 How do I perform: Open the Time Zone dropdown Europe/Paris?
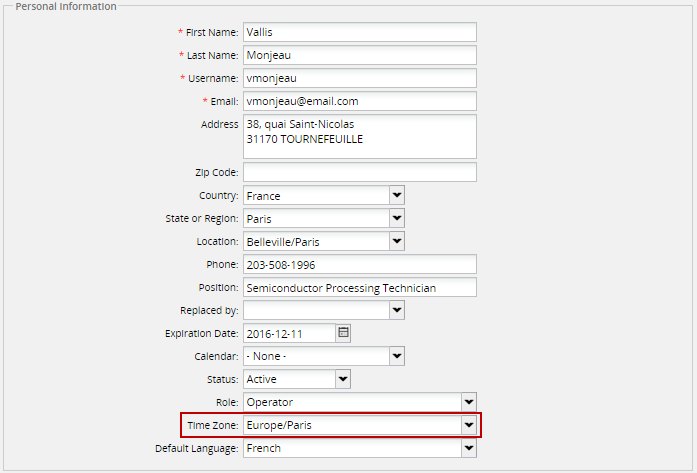click(x=468, y=425)
